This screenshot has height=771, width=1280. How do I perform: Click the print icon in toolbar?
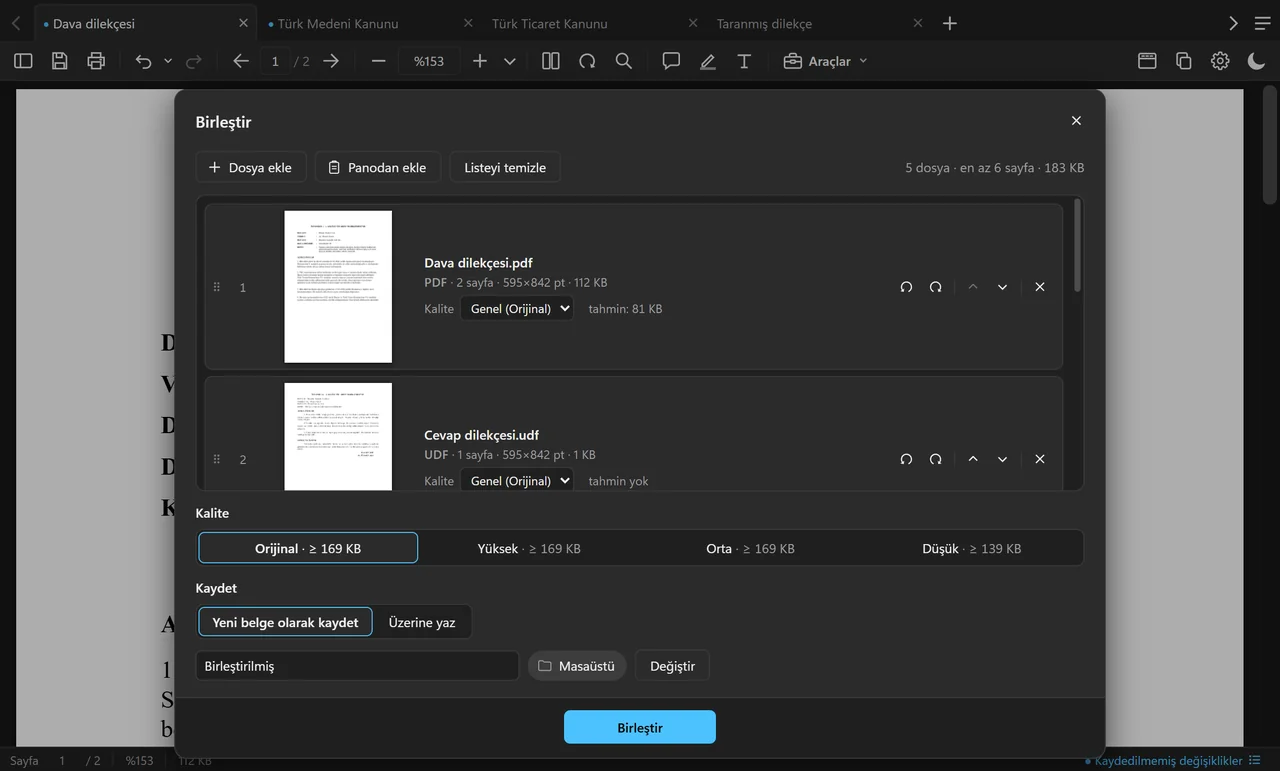96,61
